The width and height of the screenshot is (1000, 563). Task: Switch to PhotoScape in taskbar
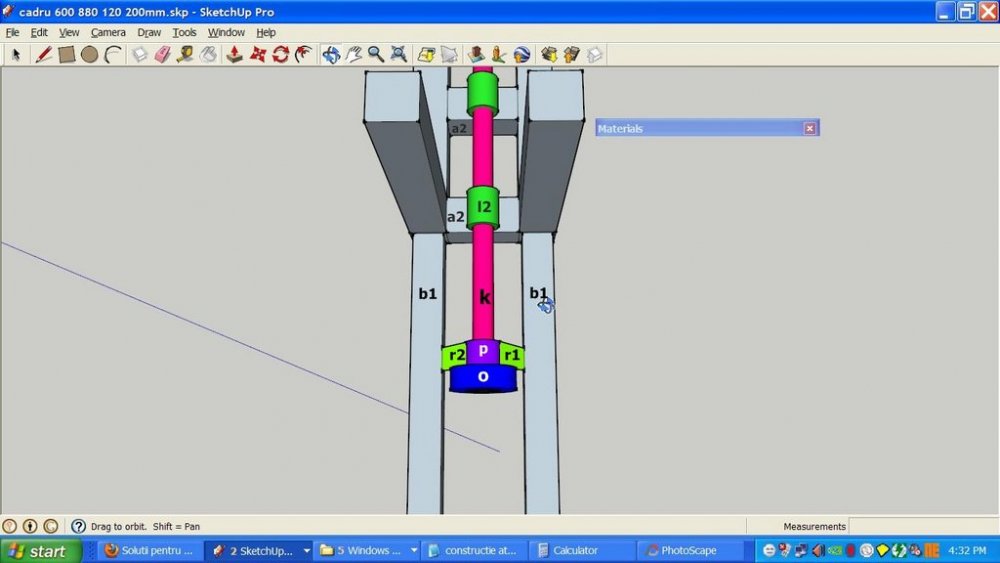click(689, 550)
